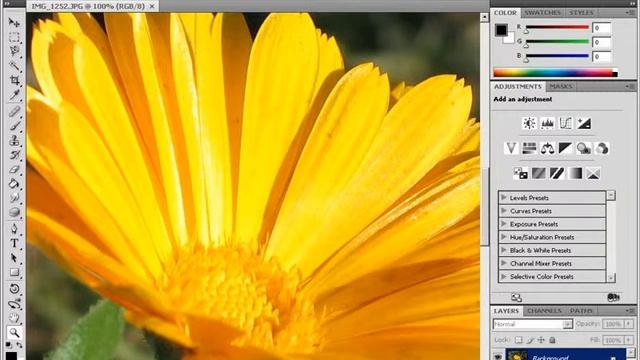Reset to default foreground/background colors

tap(9, 345)
